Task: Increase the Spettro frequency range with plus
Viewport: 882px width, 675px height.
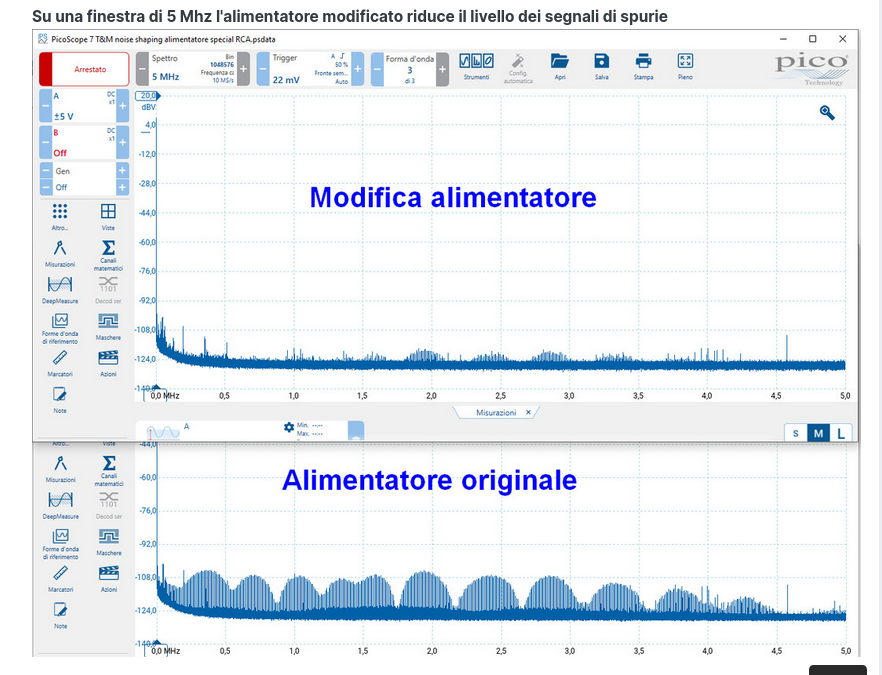Action: (244, 69)
